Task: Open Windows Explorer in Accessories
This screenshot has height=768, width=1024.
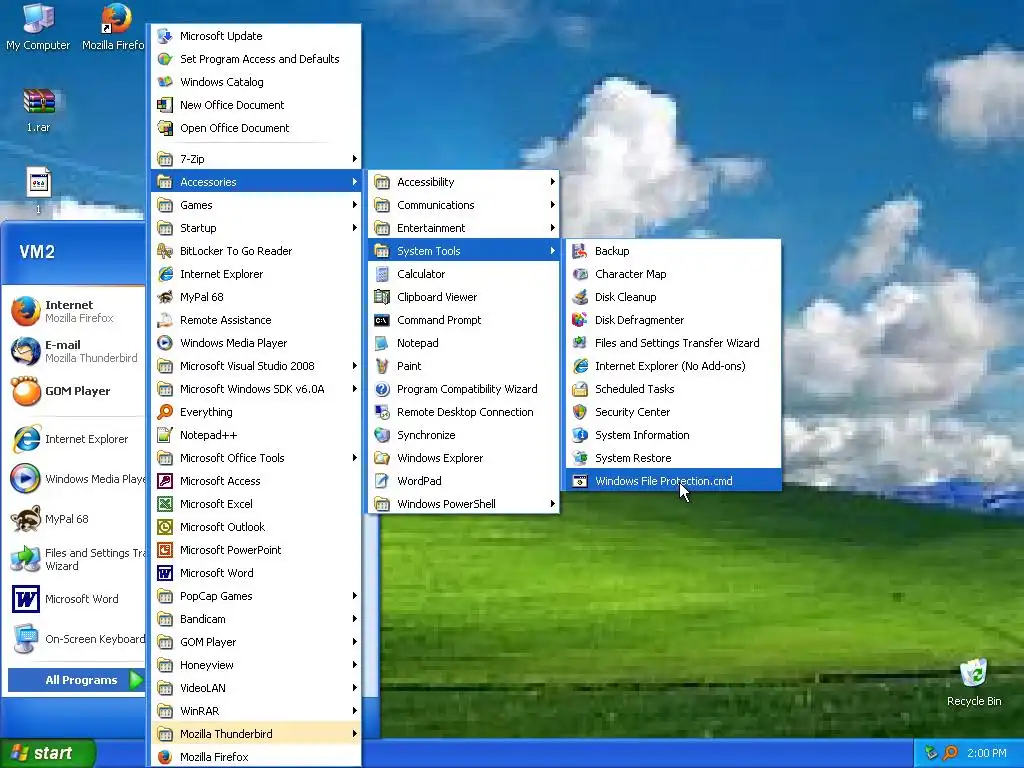Action: coord(464,458)
